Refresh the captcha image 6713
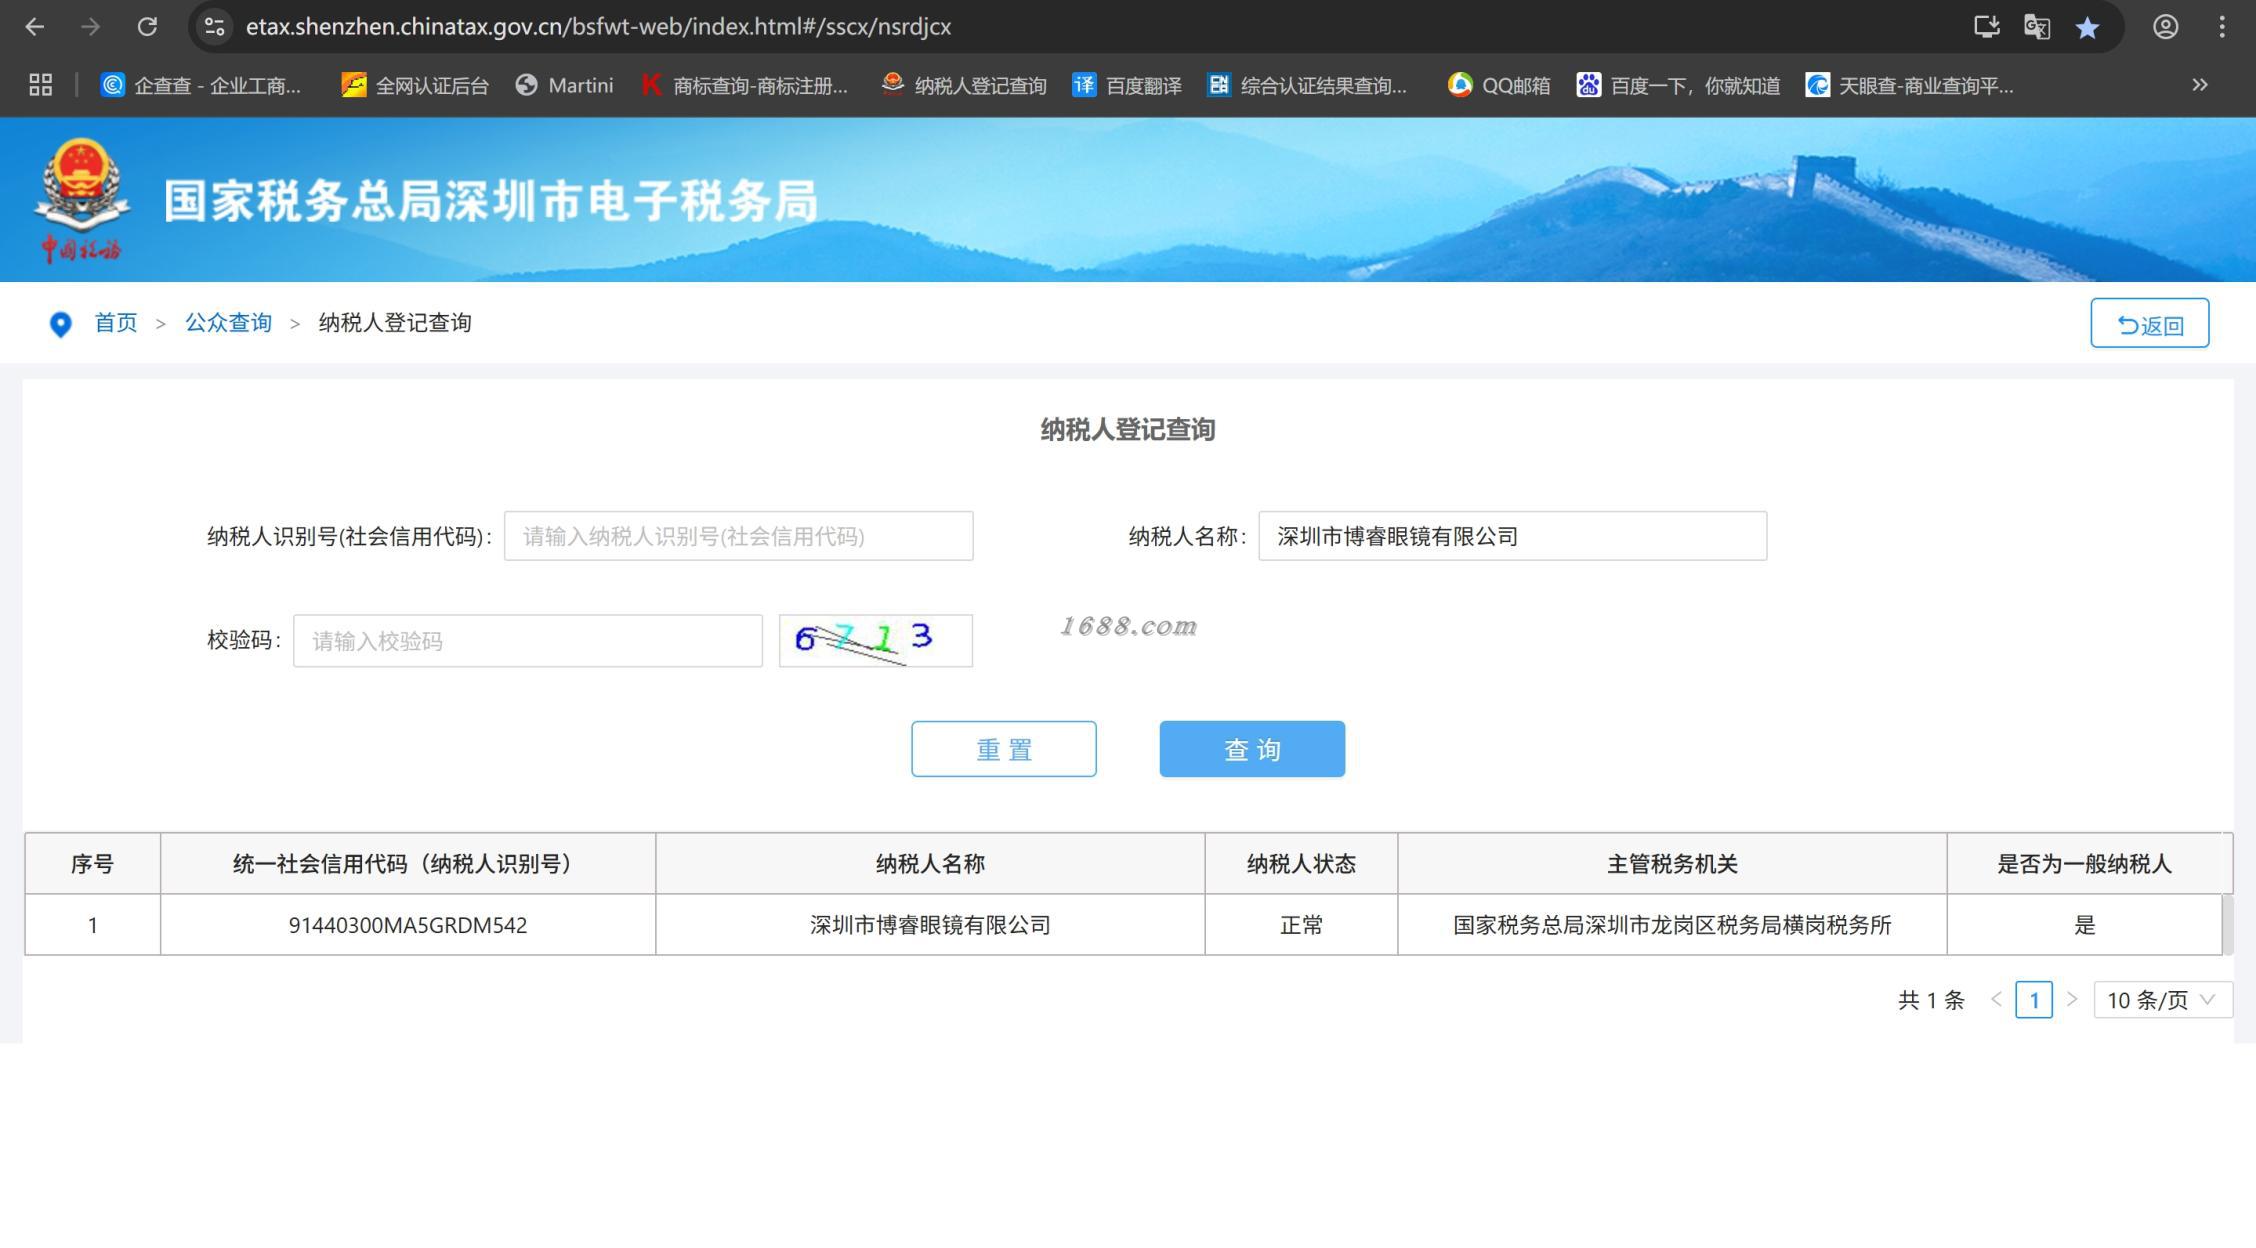 875,640
